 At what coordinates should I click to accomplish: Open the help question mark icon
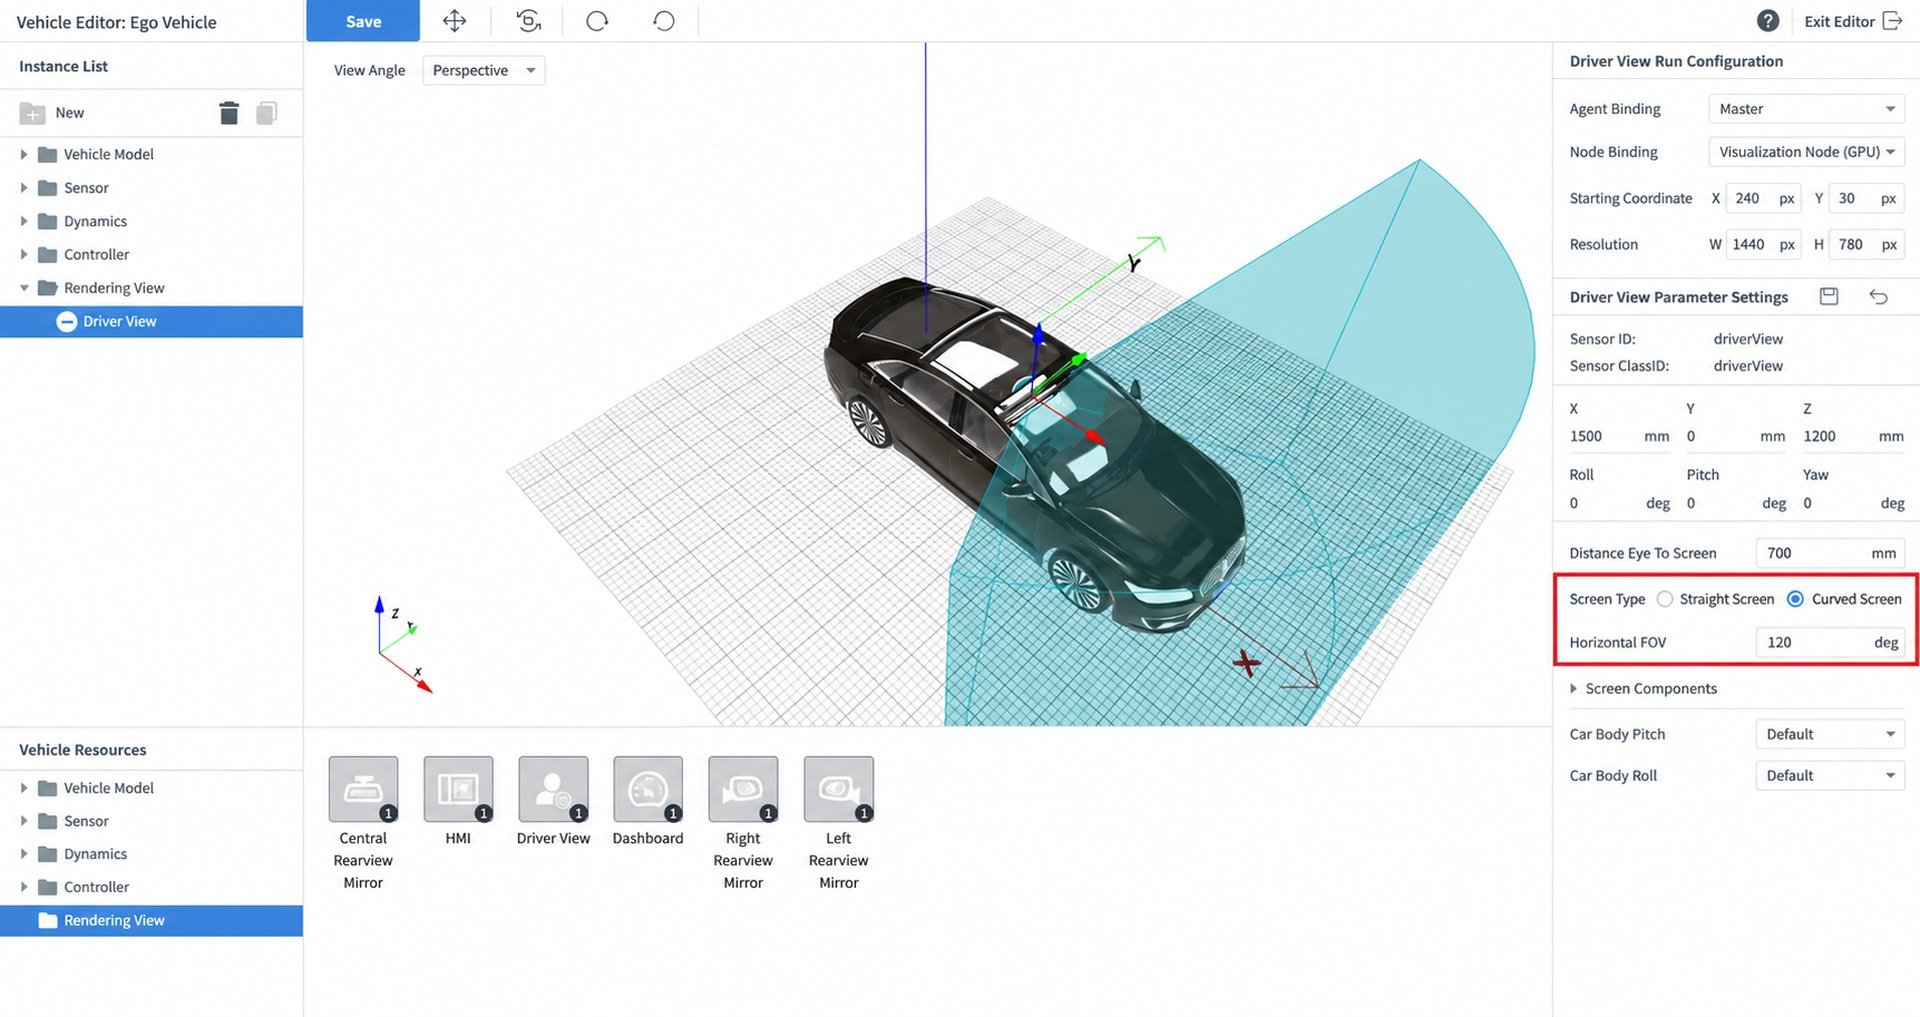click(x=1768, y=21)
